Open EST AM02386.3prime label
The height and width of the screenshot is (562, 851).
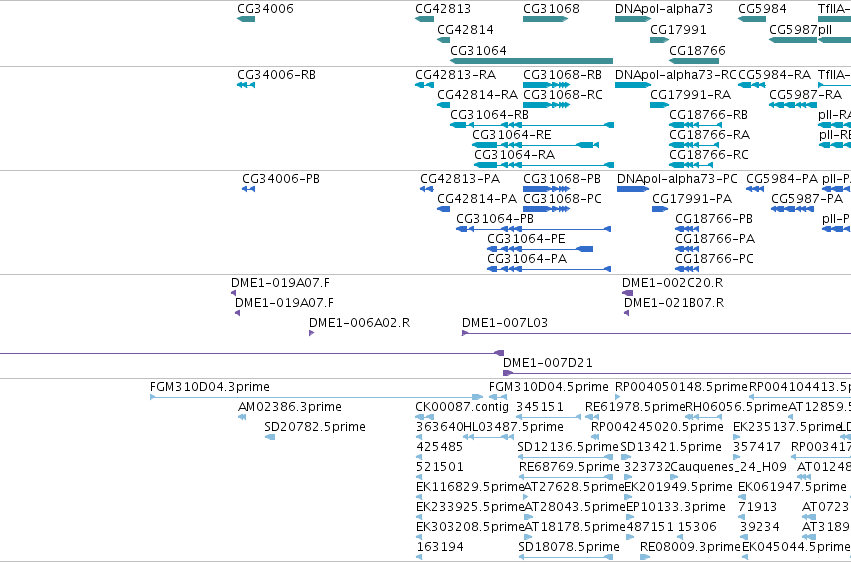(x=290, y=407)
